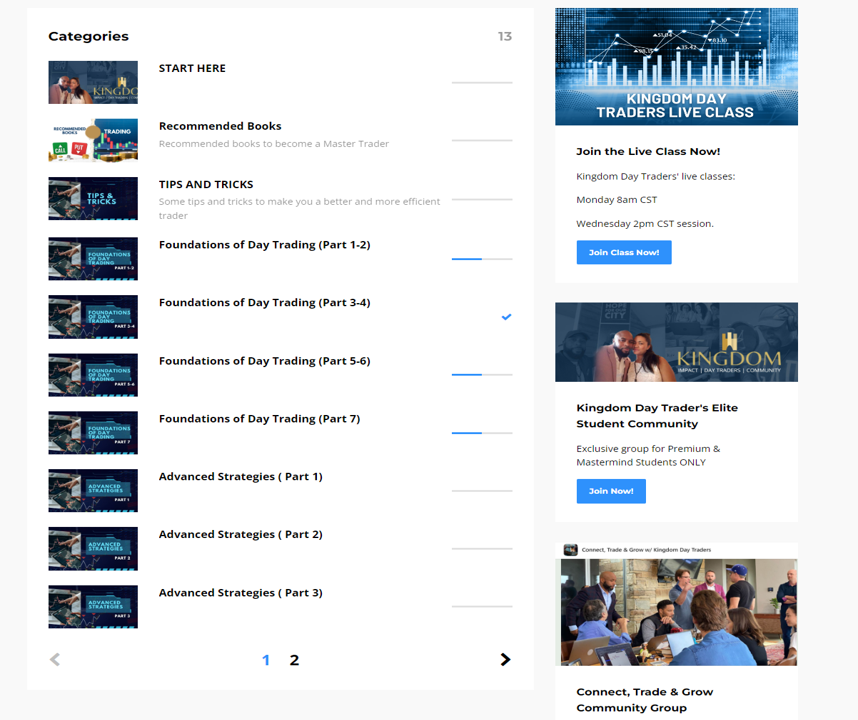This screenshot has height=720, width=858.
Task: Click the next page arrow icon
Action: 505,660
